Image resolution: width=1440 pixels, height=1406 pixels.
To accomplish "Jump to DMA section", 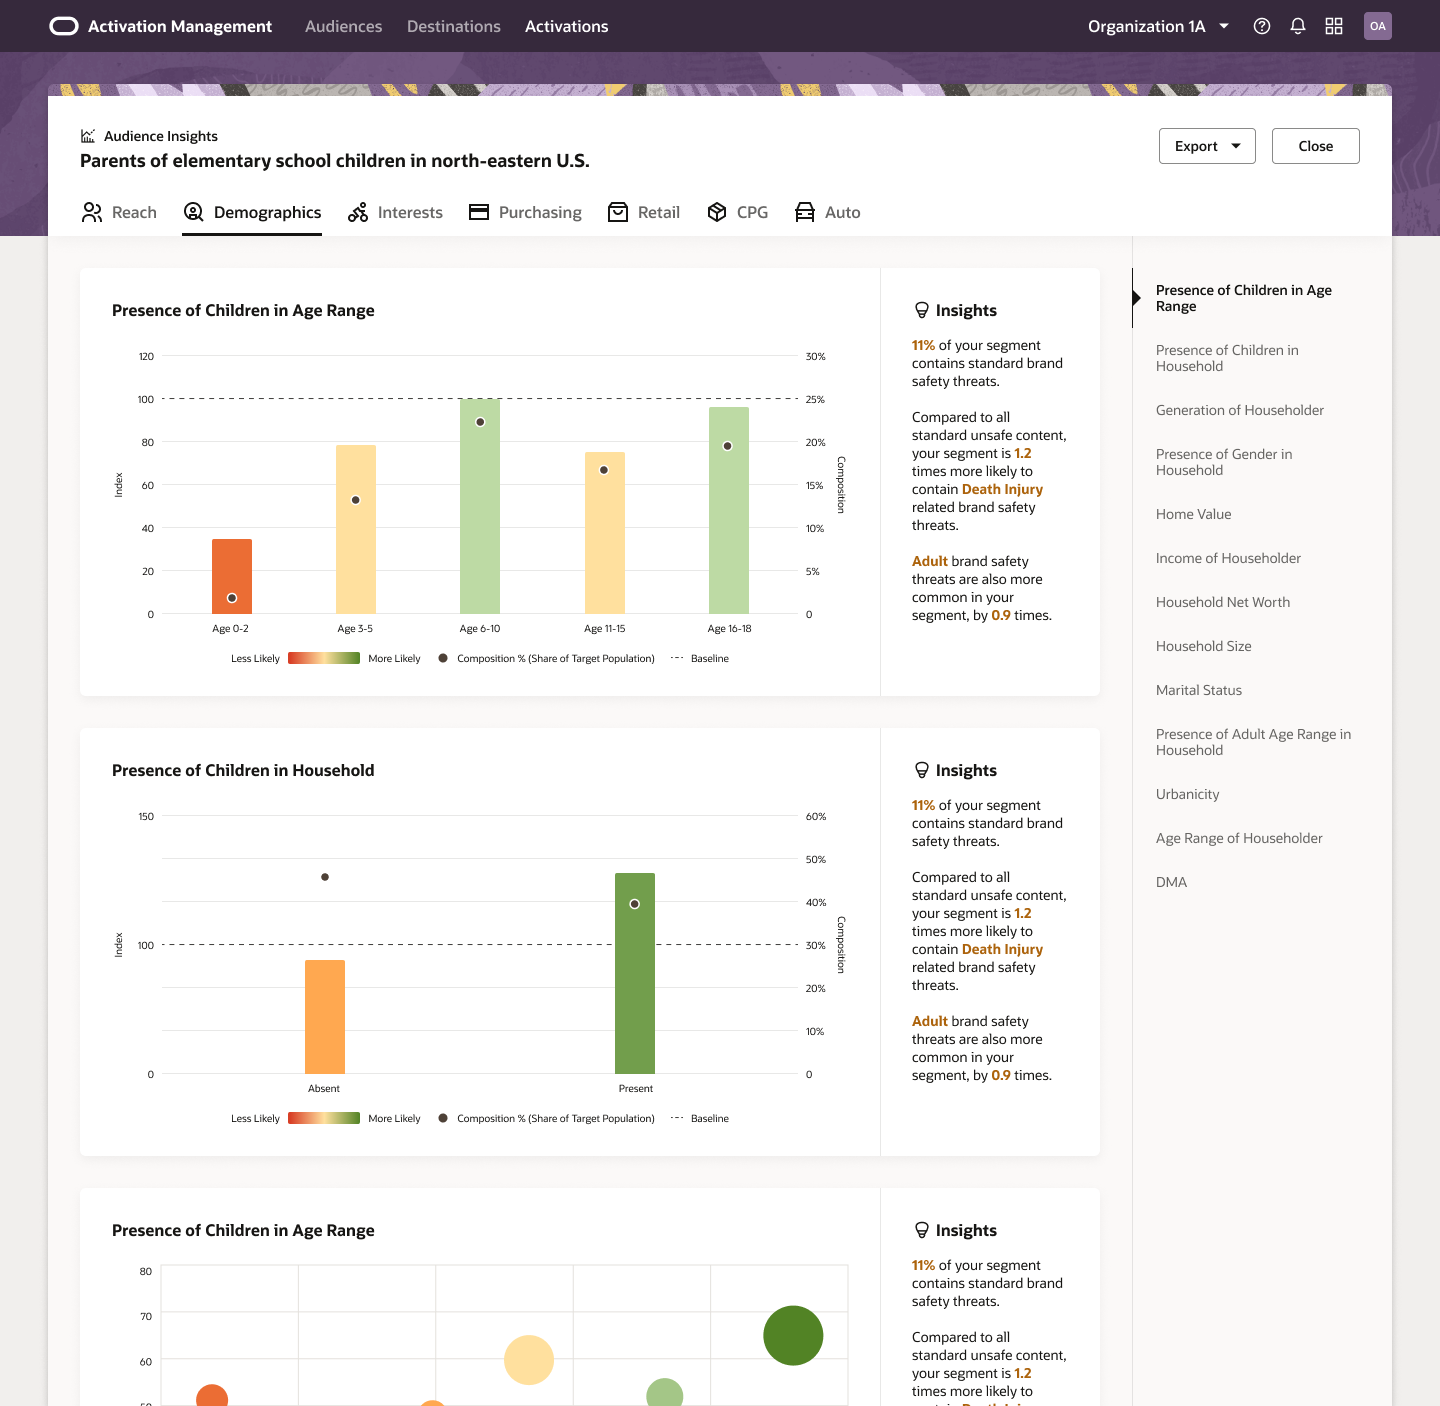I will point(1171,882).
